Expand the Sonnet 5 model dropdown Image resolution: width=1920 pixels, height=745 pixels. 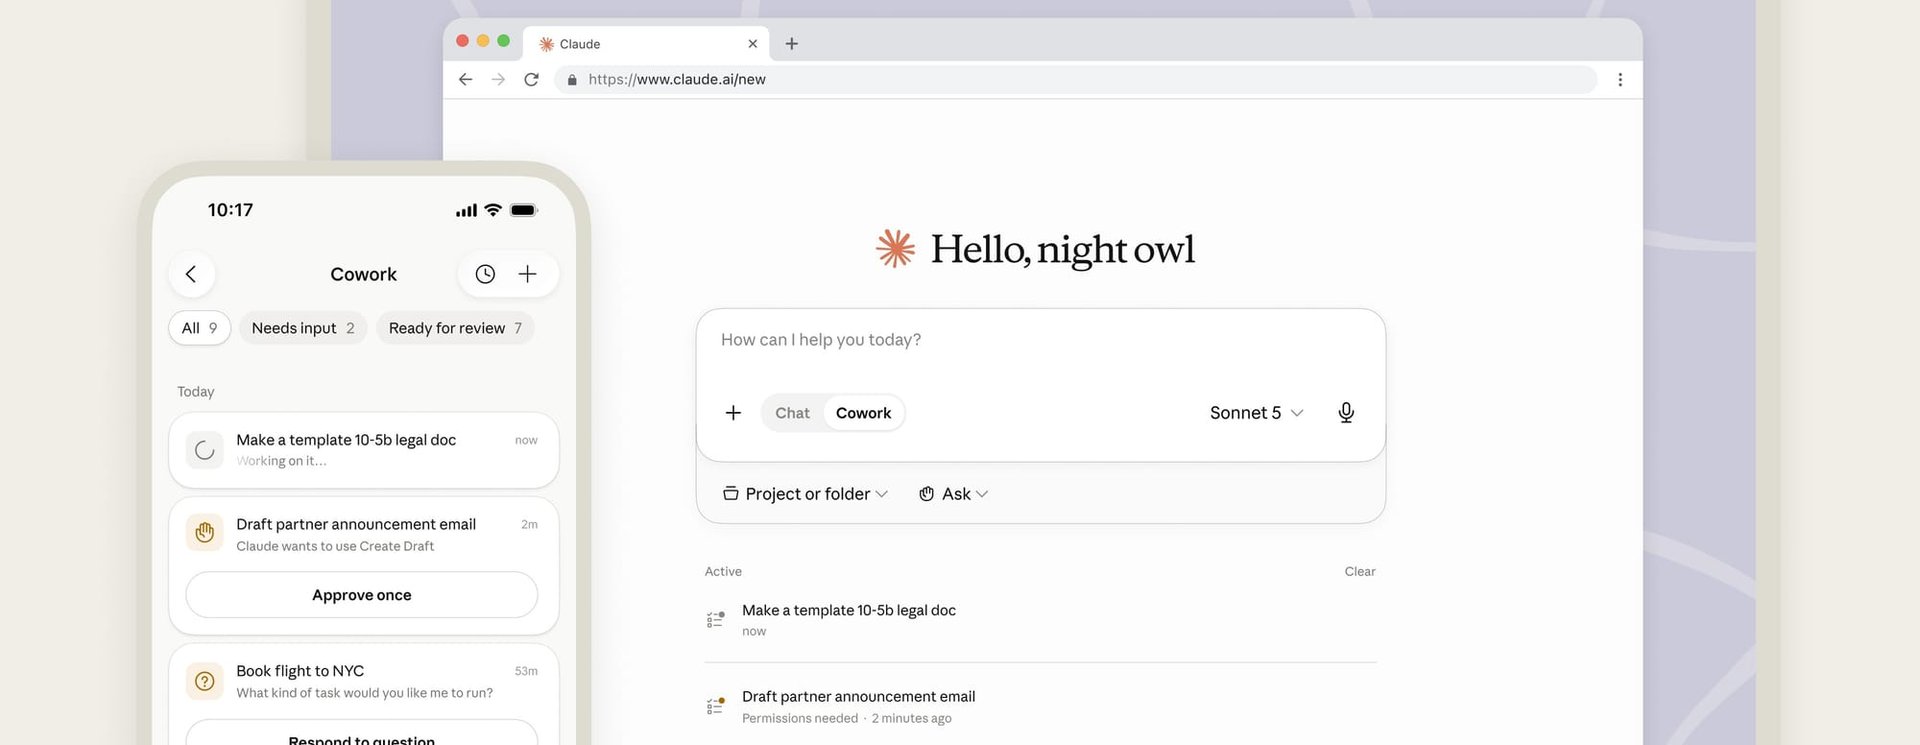1256,413
